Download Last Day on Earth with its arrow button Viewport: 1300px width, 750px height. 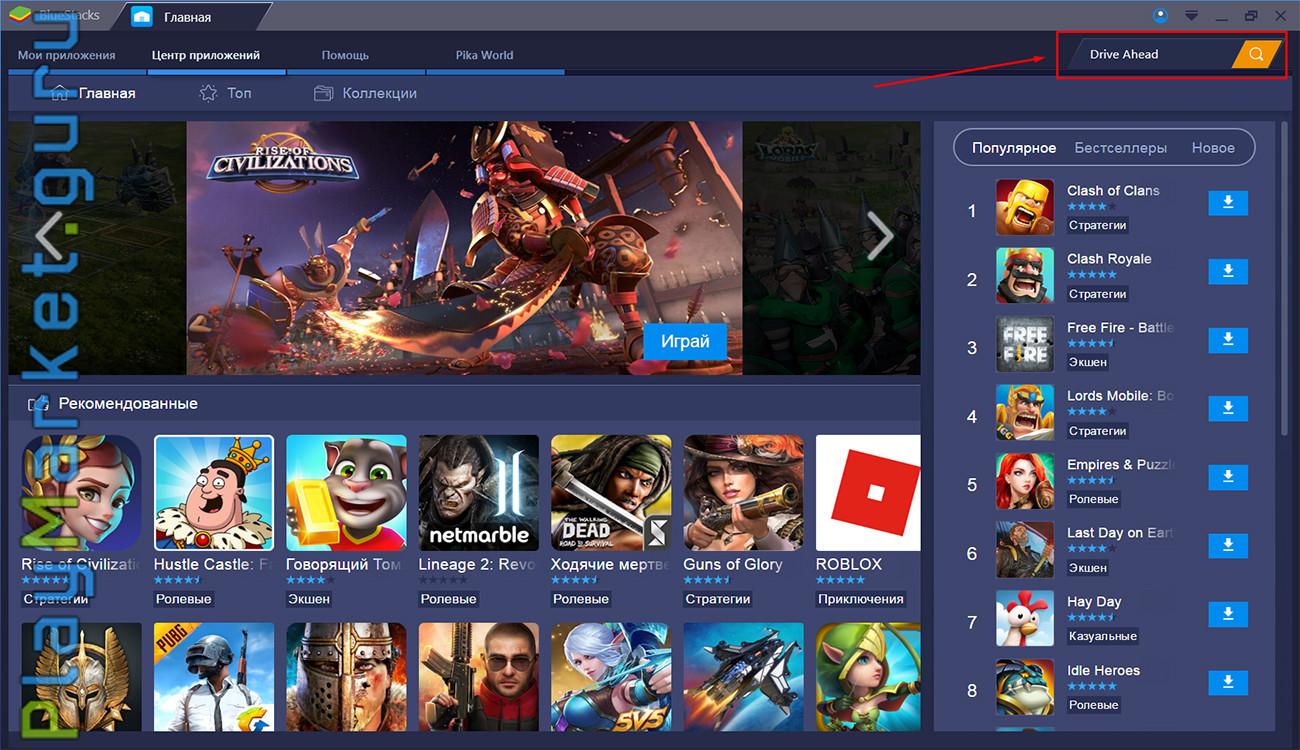tap(1228, 545)
